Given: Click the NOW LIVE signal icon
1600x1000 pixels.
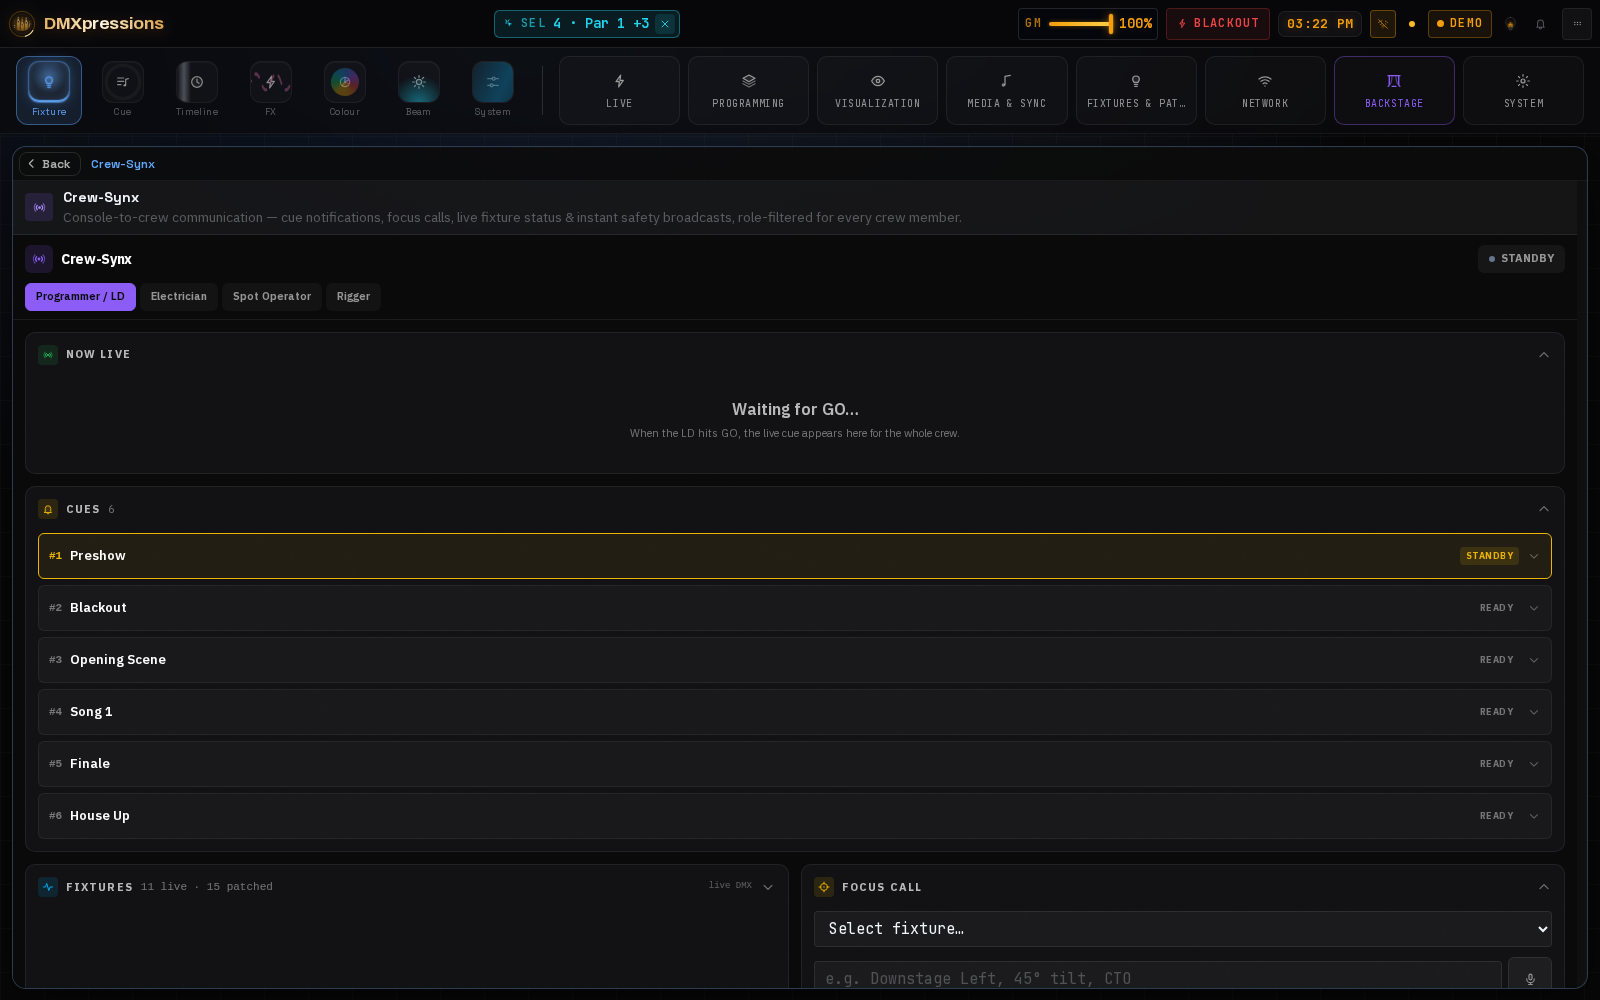Looking at the screenshot, I should click(48, 355).
